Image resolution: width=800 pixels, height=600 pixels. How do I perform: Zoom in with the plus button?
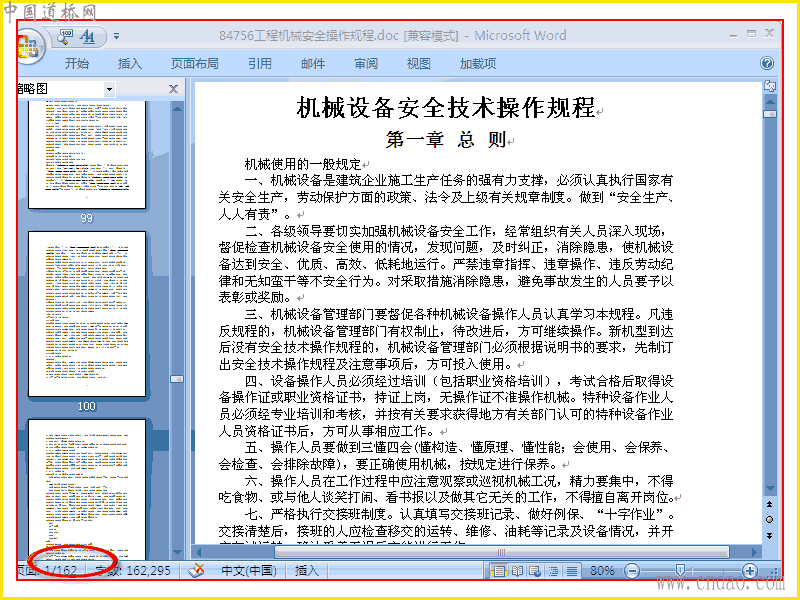pos(749,570)
